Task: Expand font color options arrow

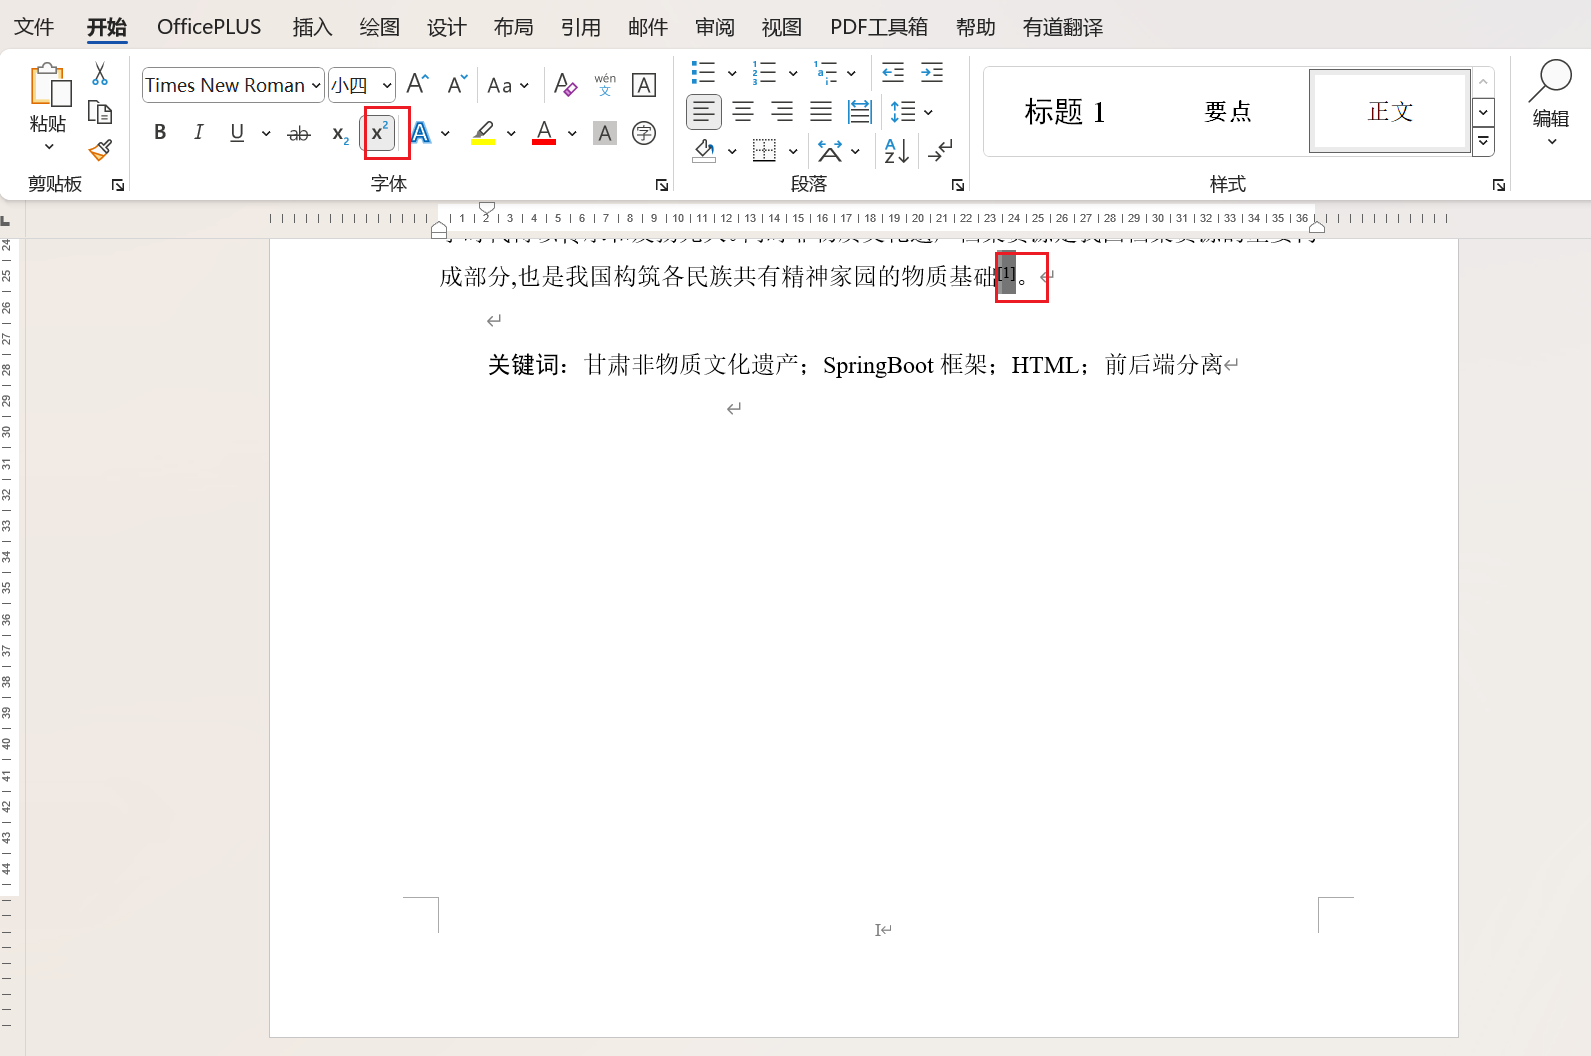Action: point(572,133)
